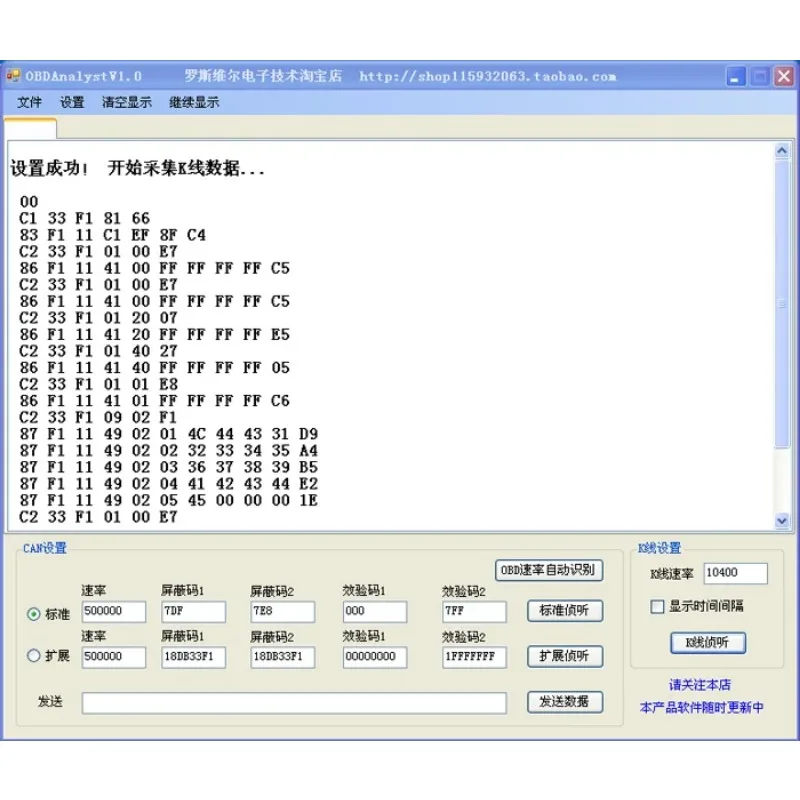Click the extended 速率 field showing 500000
The width and height of the screenshot is (800, 800).
click(x=114, y=657)
